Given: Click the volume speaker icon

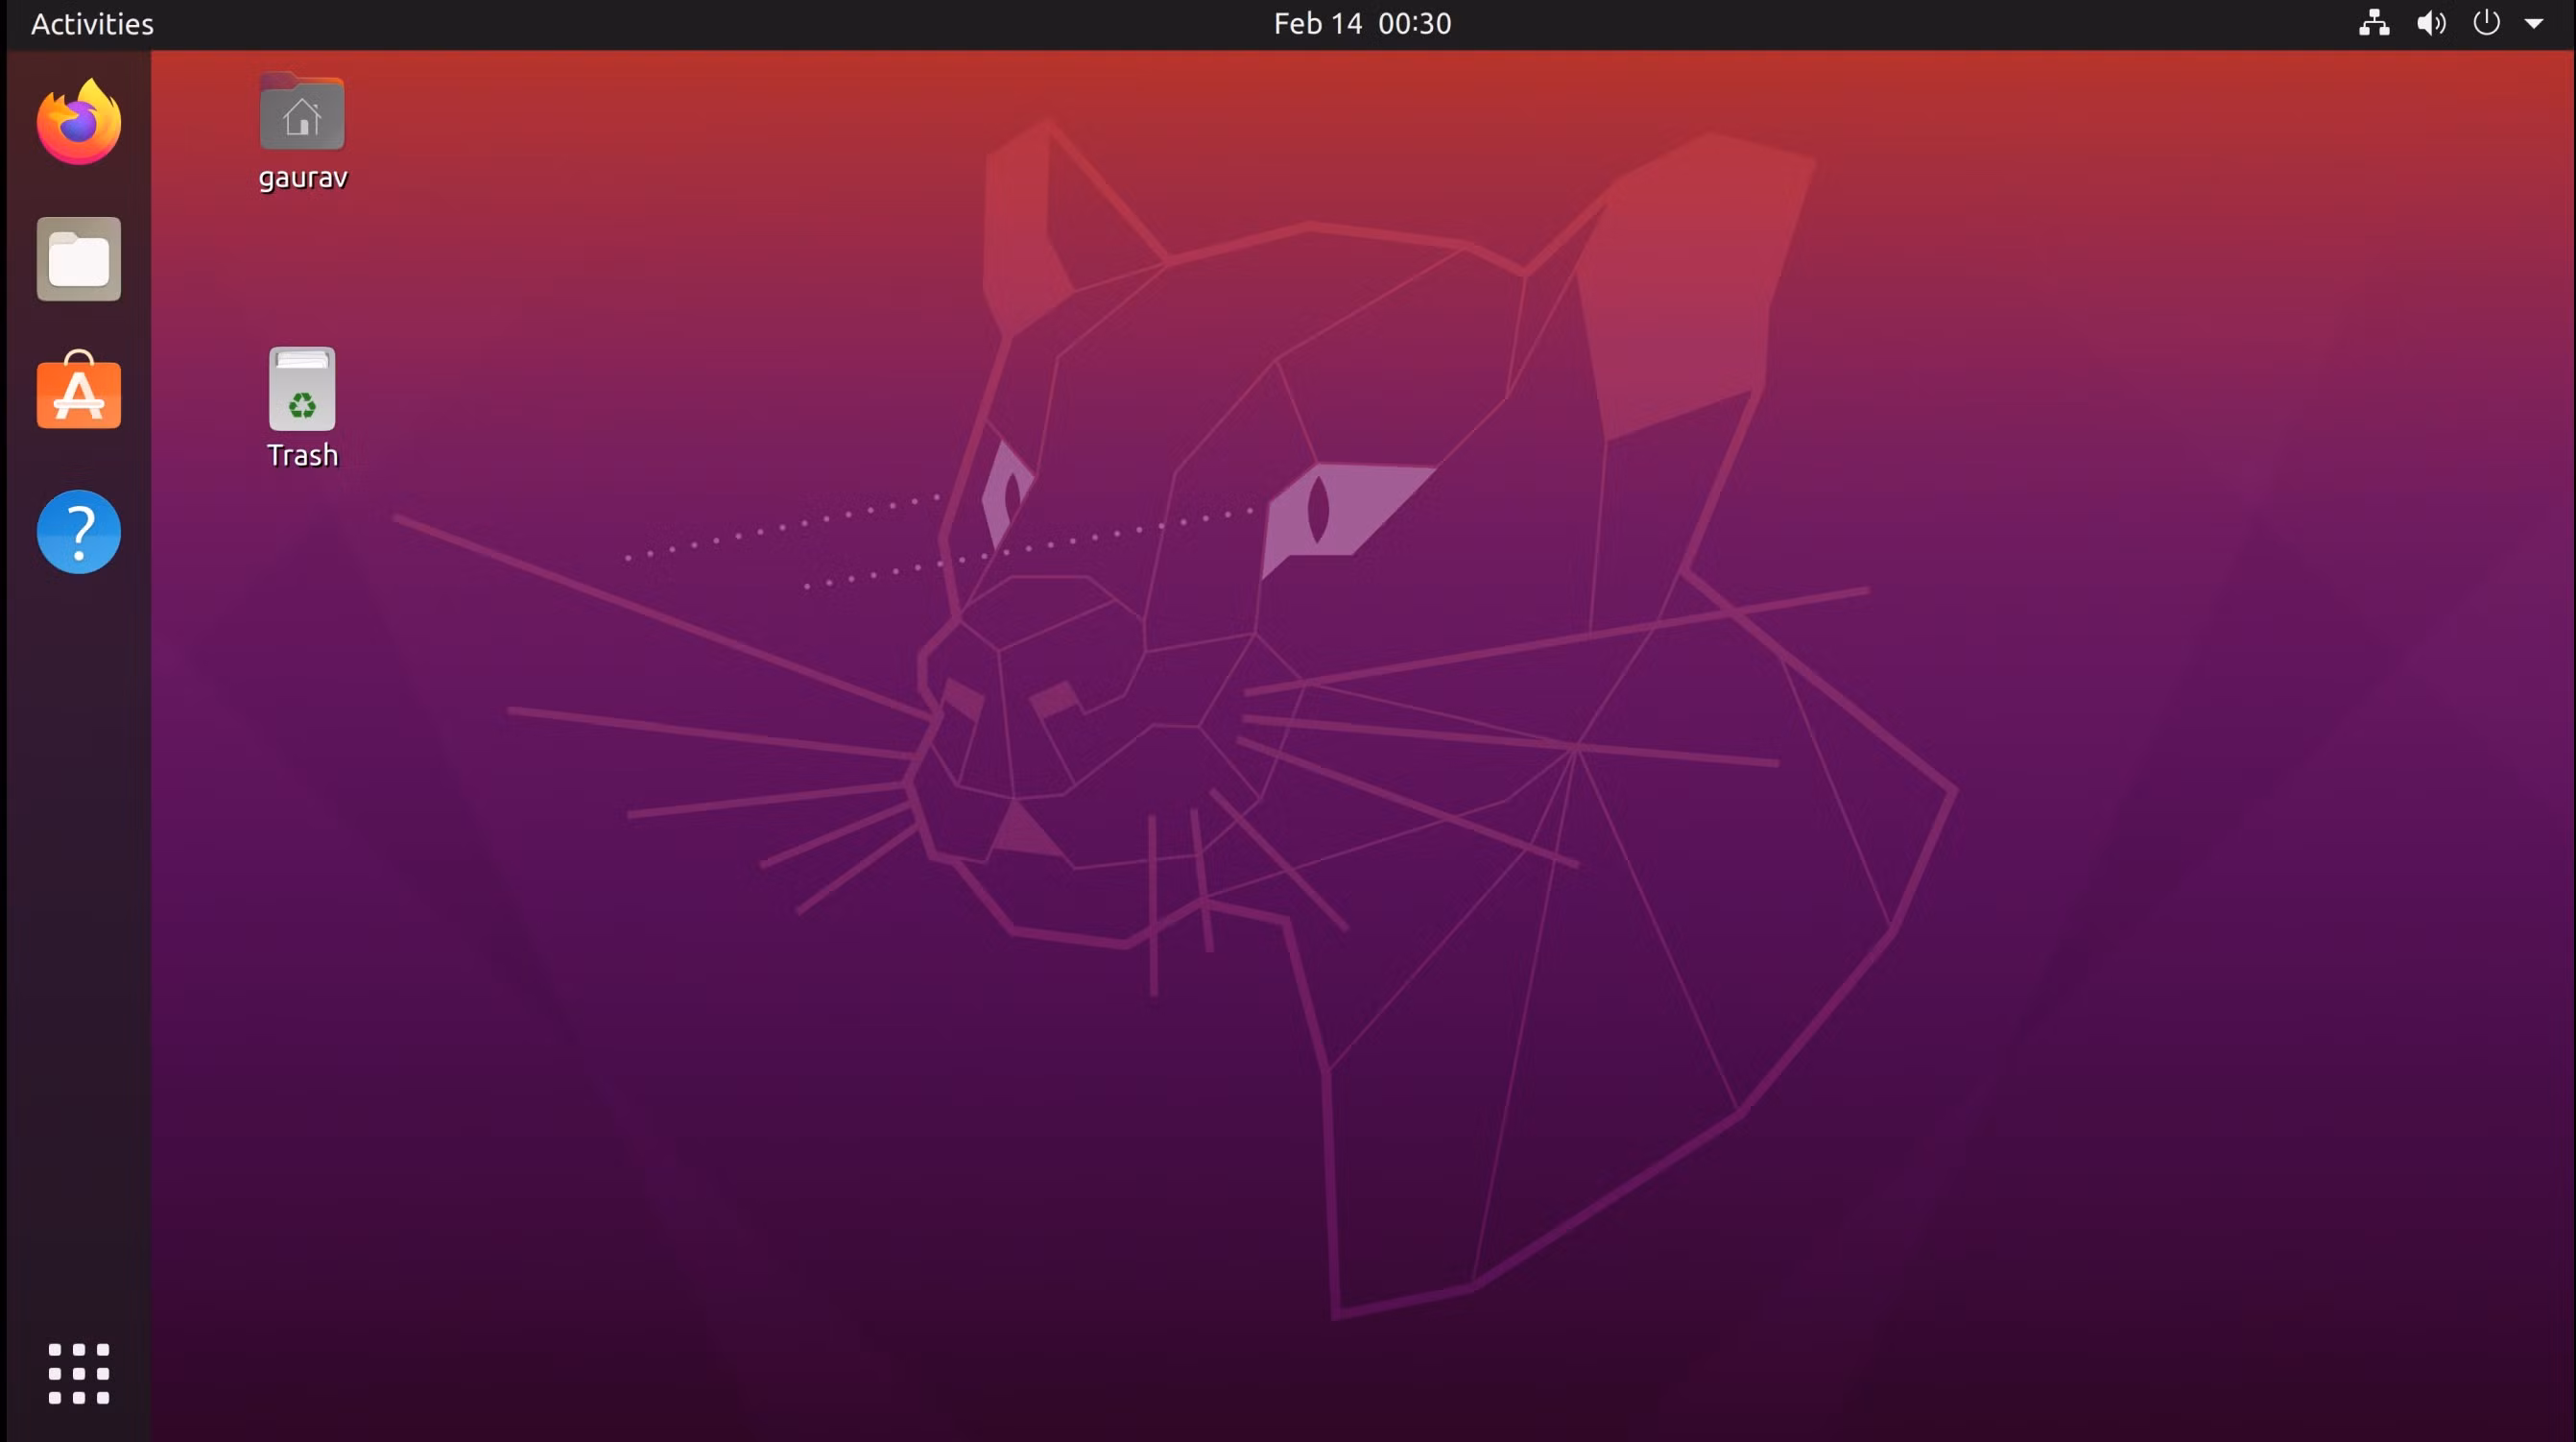Looking at the screenshot, I should (2431, 23).
